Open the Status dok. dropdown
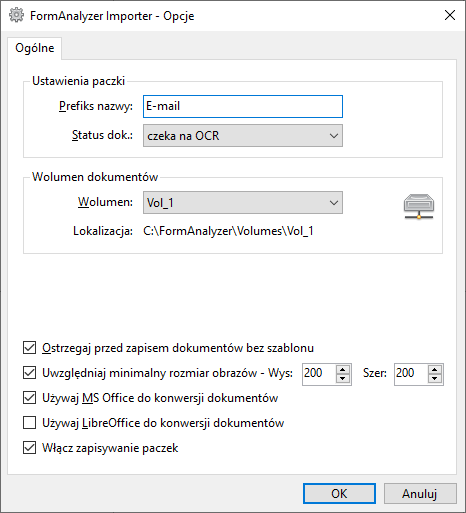The height and width of the screenshot is (513, 466). click(x=243, y=136)
